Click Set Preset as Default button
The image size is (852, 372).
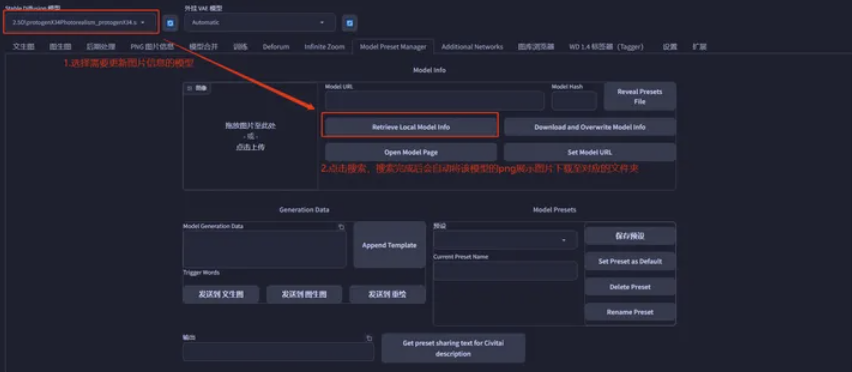[630, 261]
